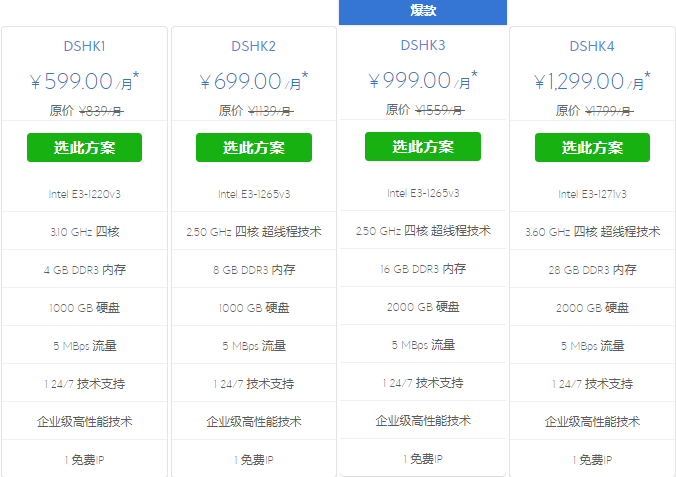Viewport: 676px width, 477px height.
Task: Select the DSHK2 plan title
Action: coord(254,46)
